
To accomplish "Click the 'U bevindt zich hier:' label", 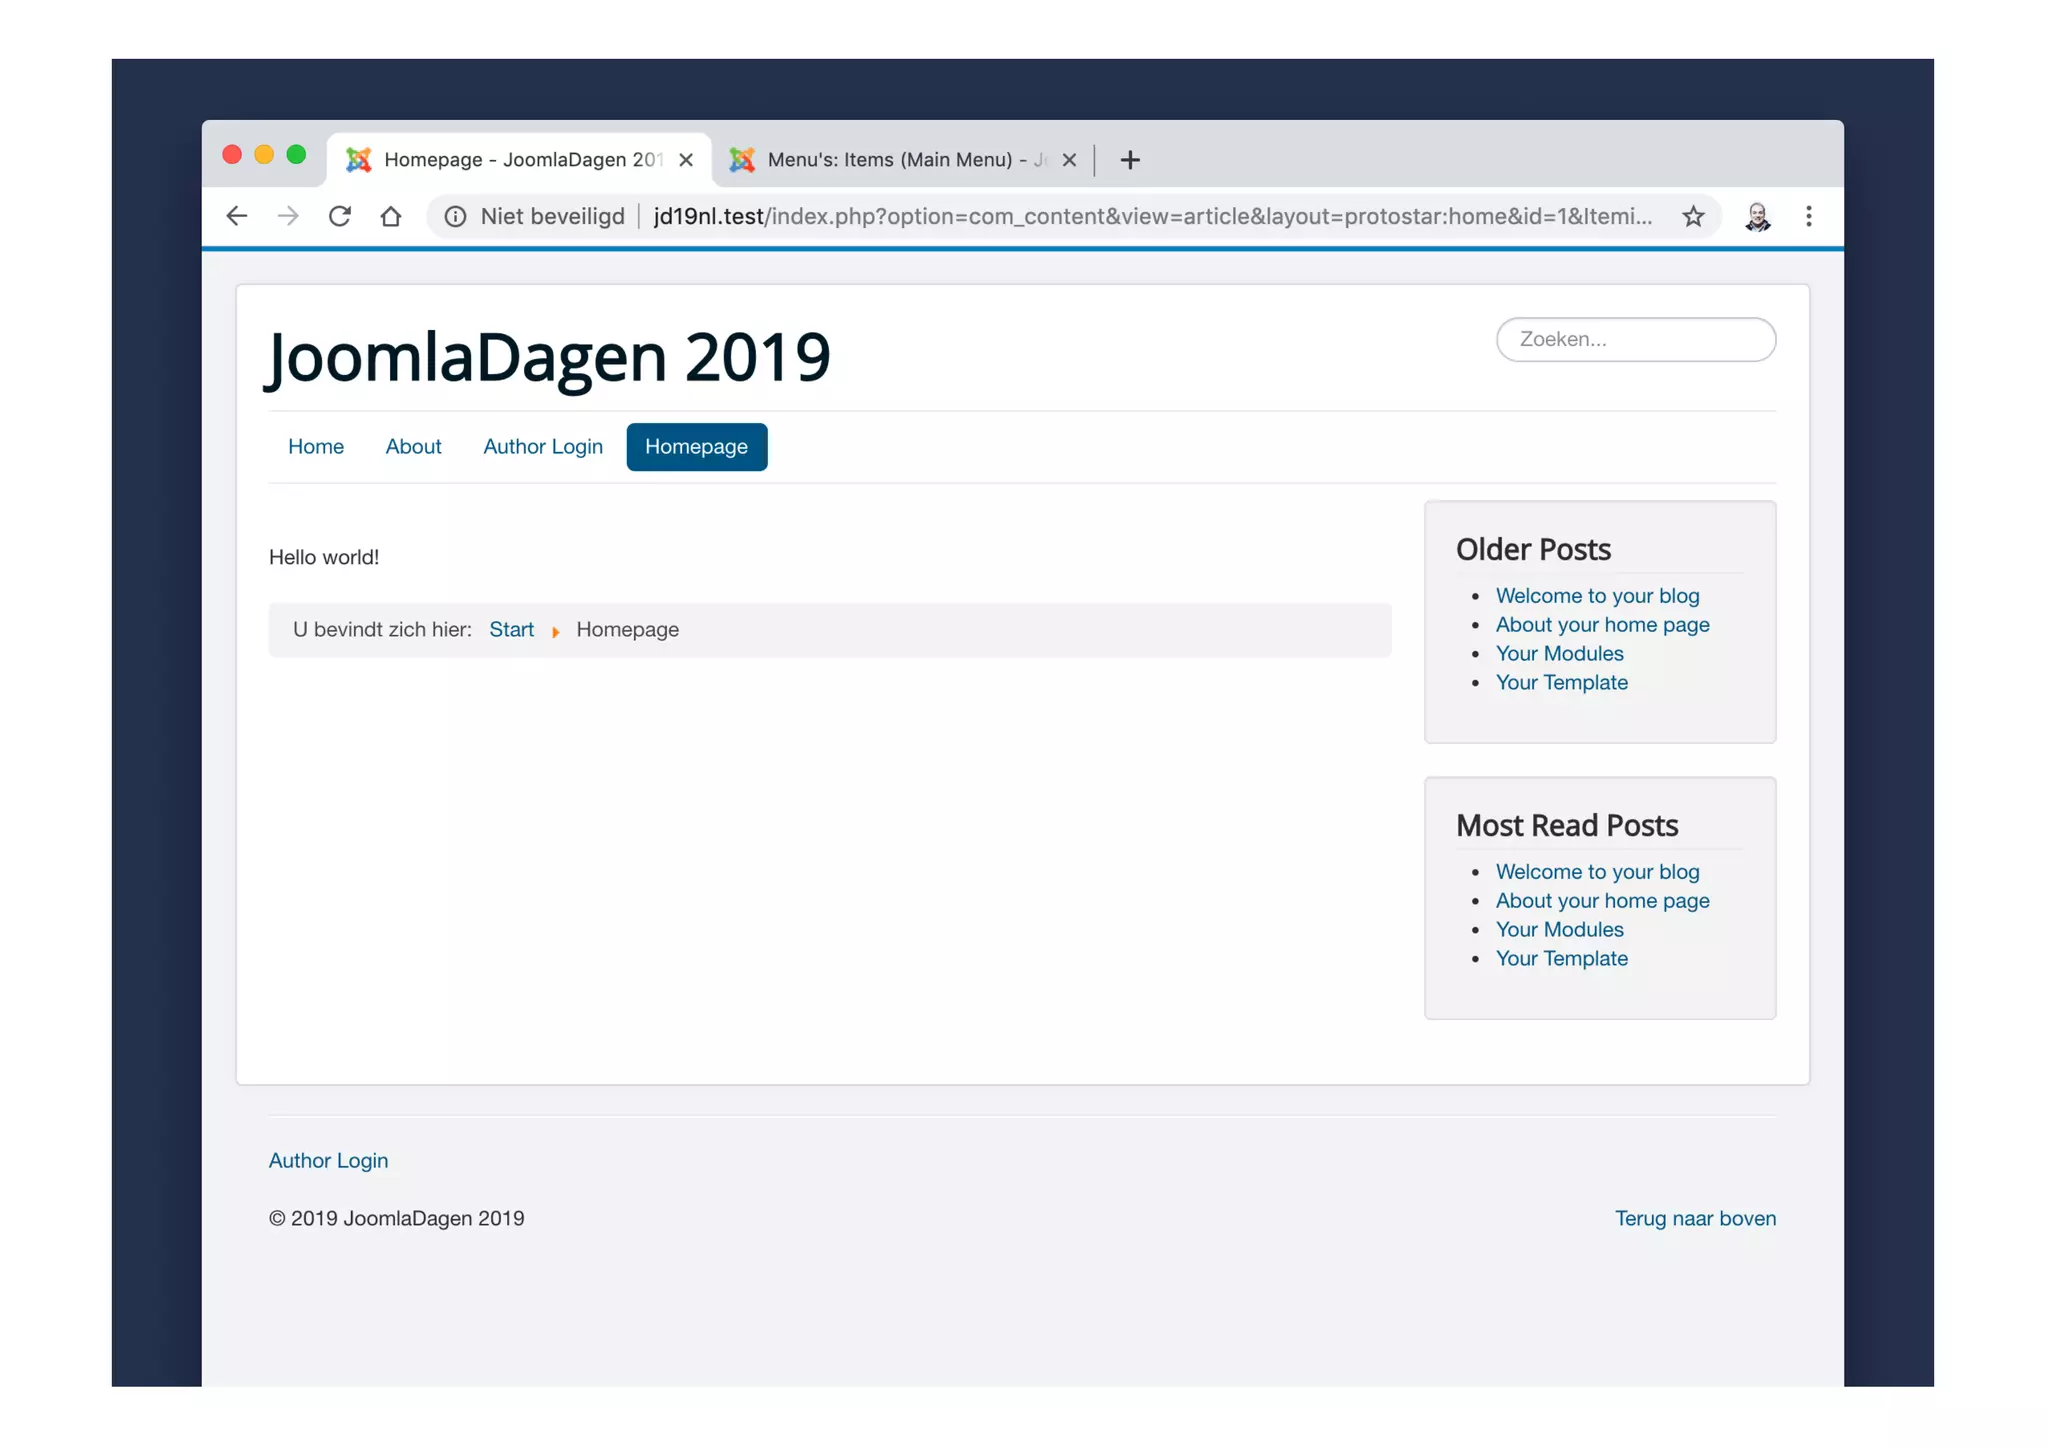I will (382, 629).
